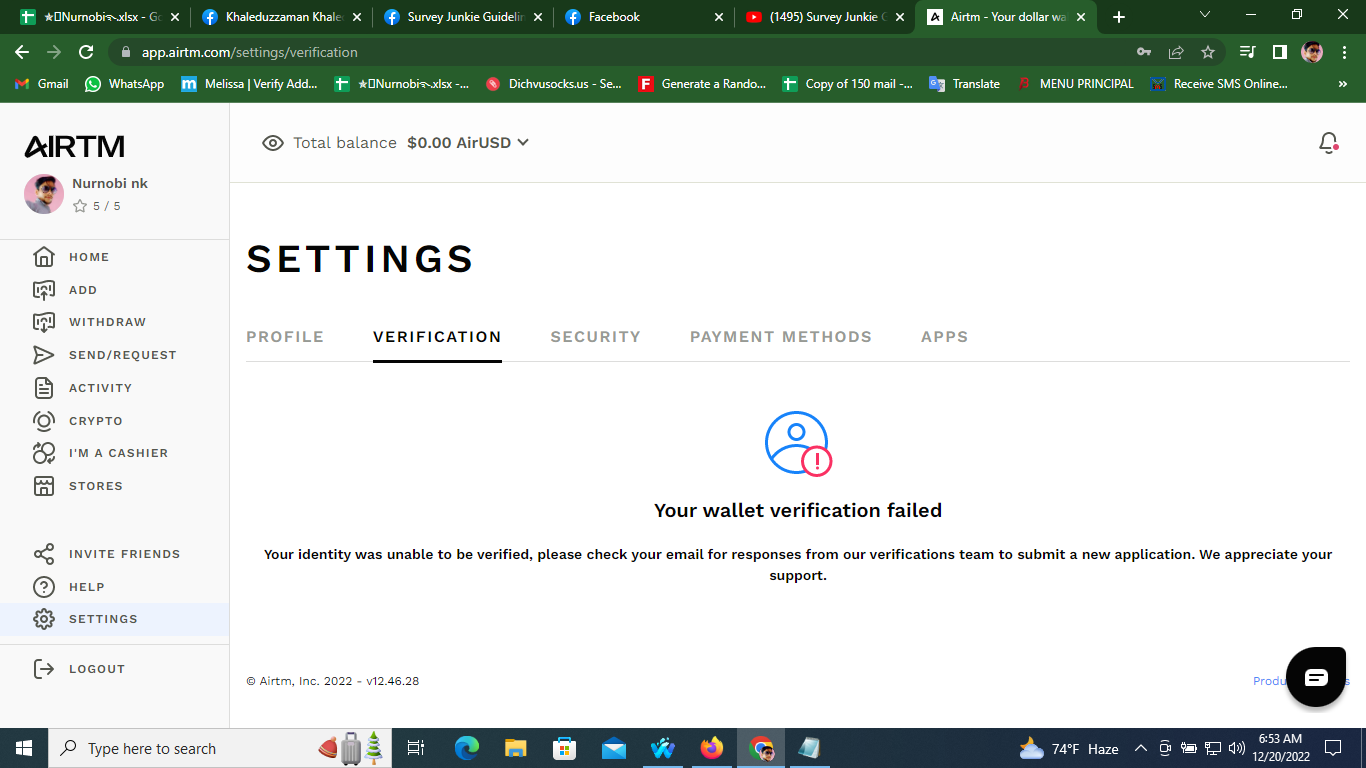Switch to the Payment Methods tab
This screenshot has width=1366, height=768.
click(x=780, y=337)
